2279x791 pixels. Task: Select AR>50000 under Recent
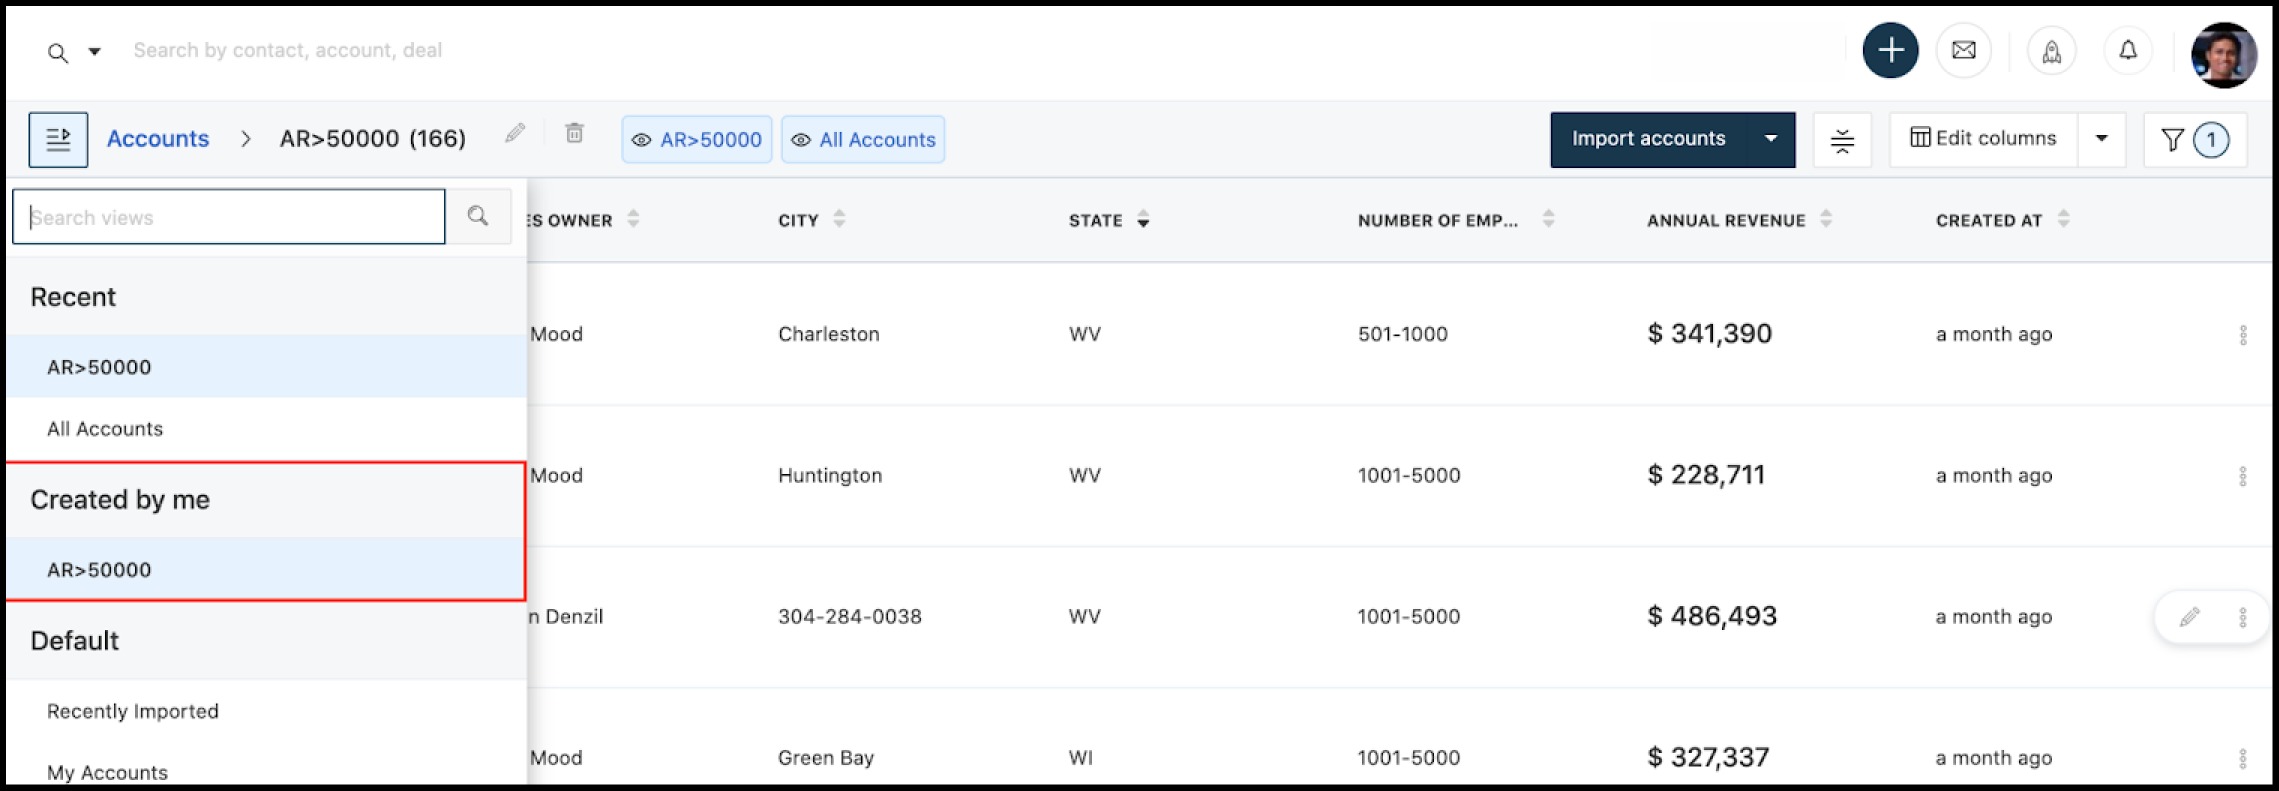[266, 367]
